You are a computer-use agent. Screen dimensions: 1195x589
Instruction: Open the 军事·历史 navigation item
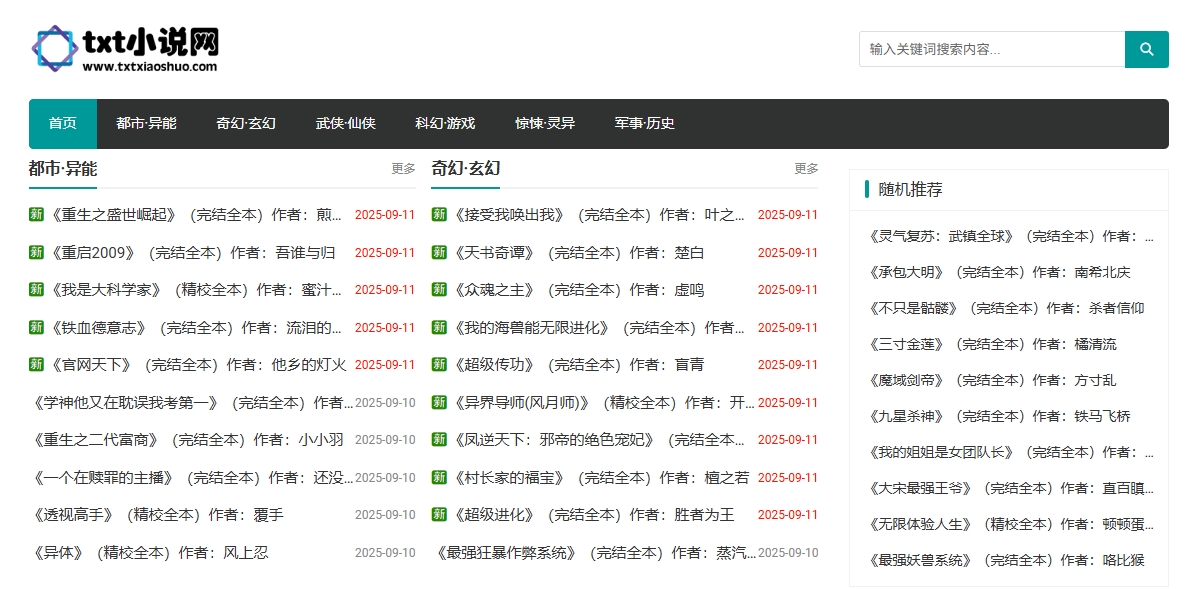pos(644,124)
